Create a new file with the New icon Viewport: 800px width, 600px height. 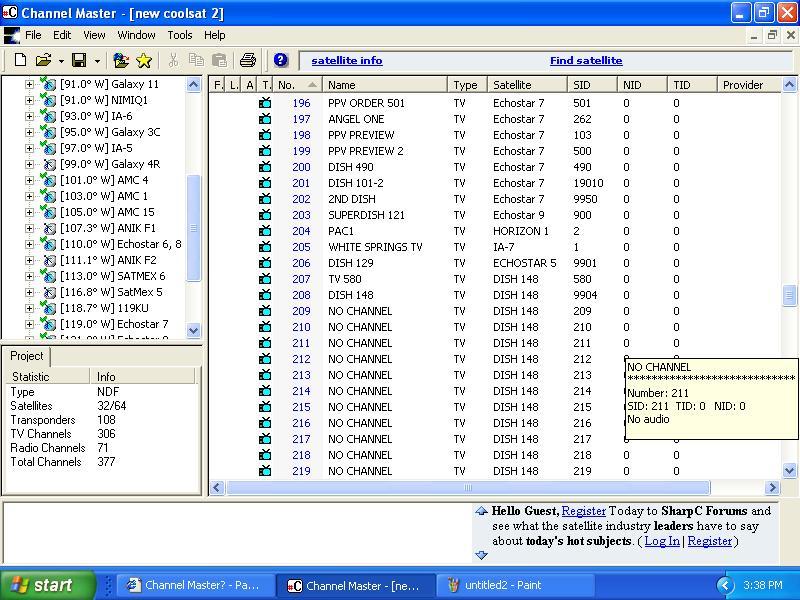point(20,60)
